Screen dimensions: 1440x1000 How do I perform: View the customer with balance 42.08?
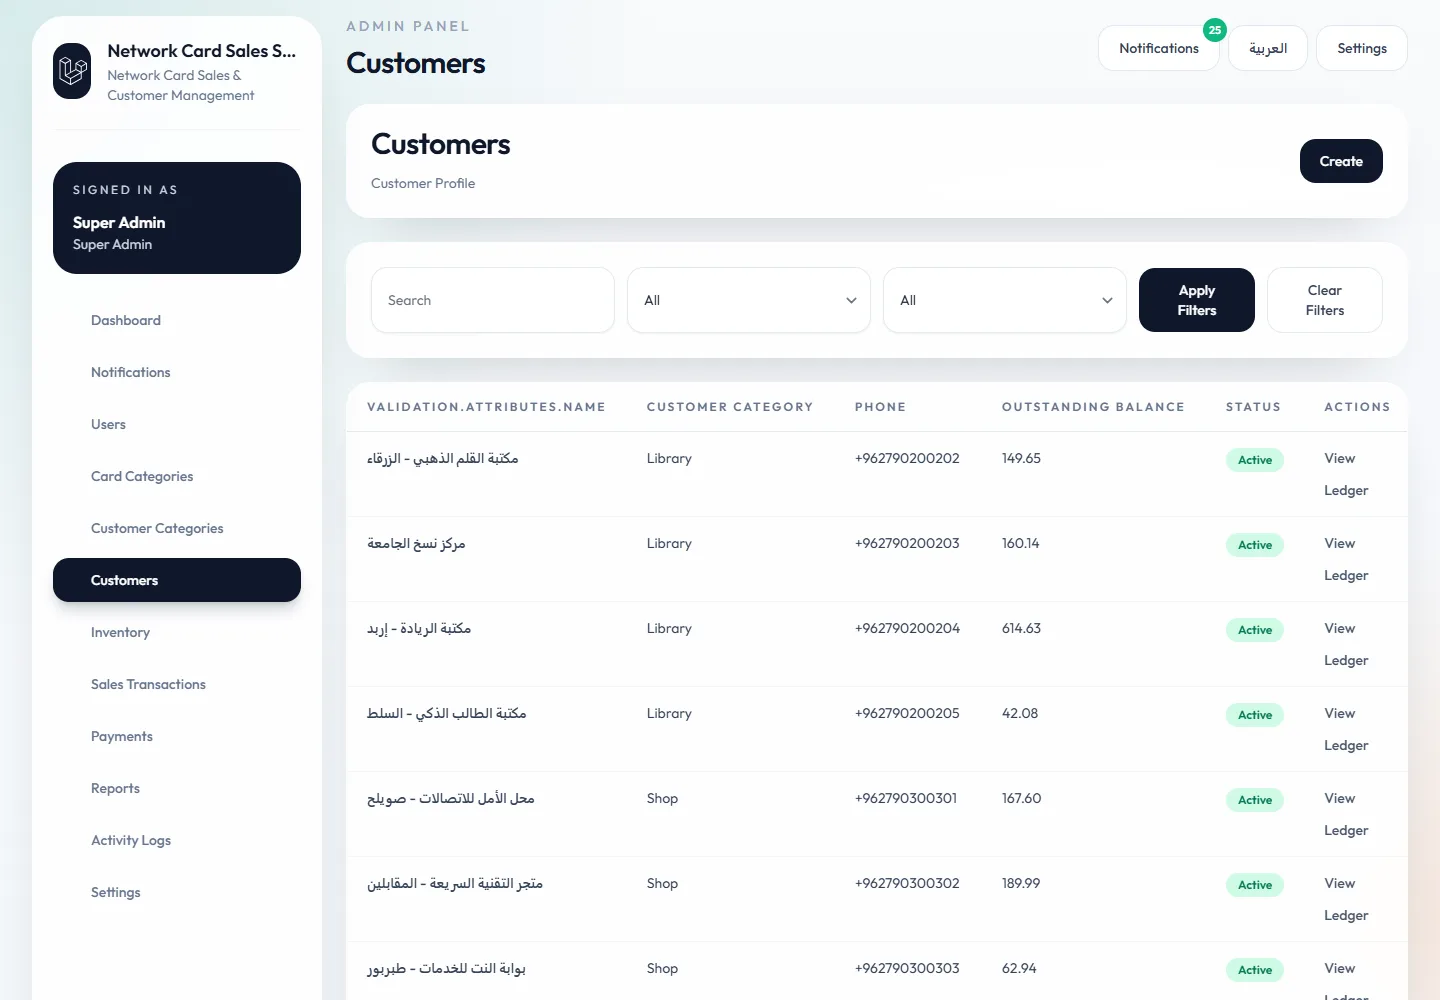point(1339,713)
